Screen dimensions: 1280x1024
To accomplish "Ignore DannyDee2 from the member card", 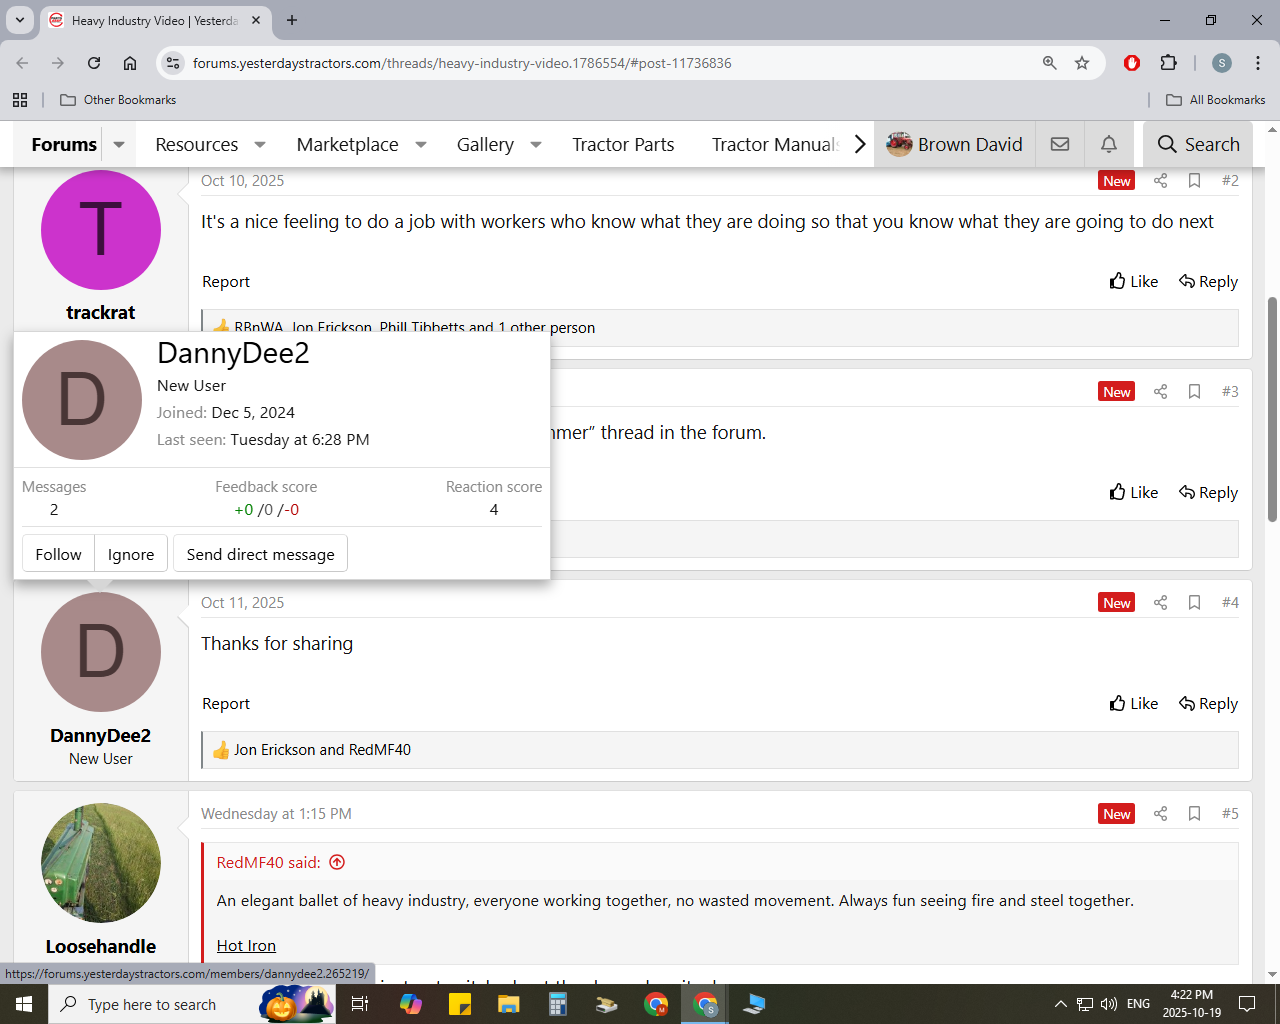I will [131, 554].
